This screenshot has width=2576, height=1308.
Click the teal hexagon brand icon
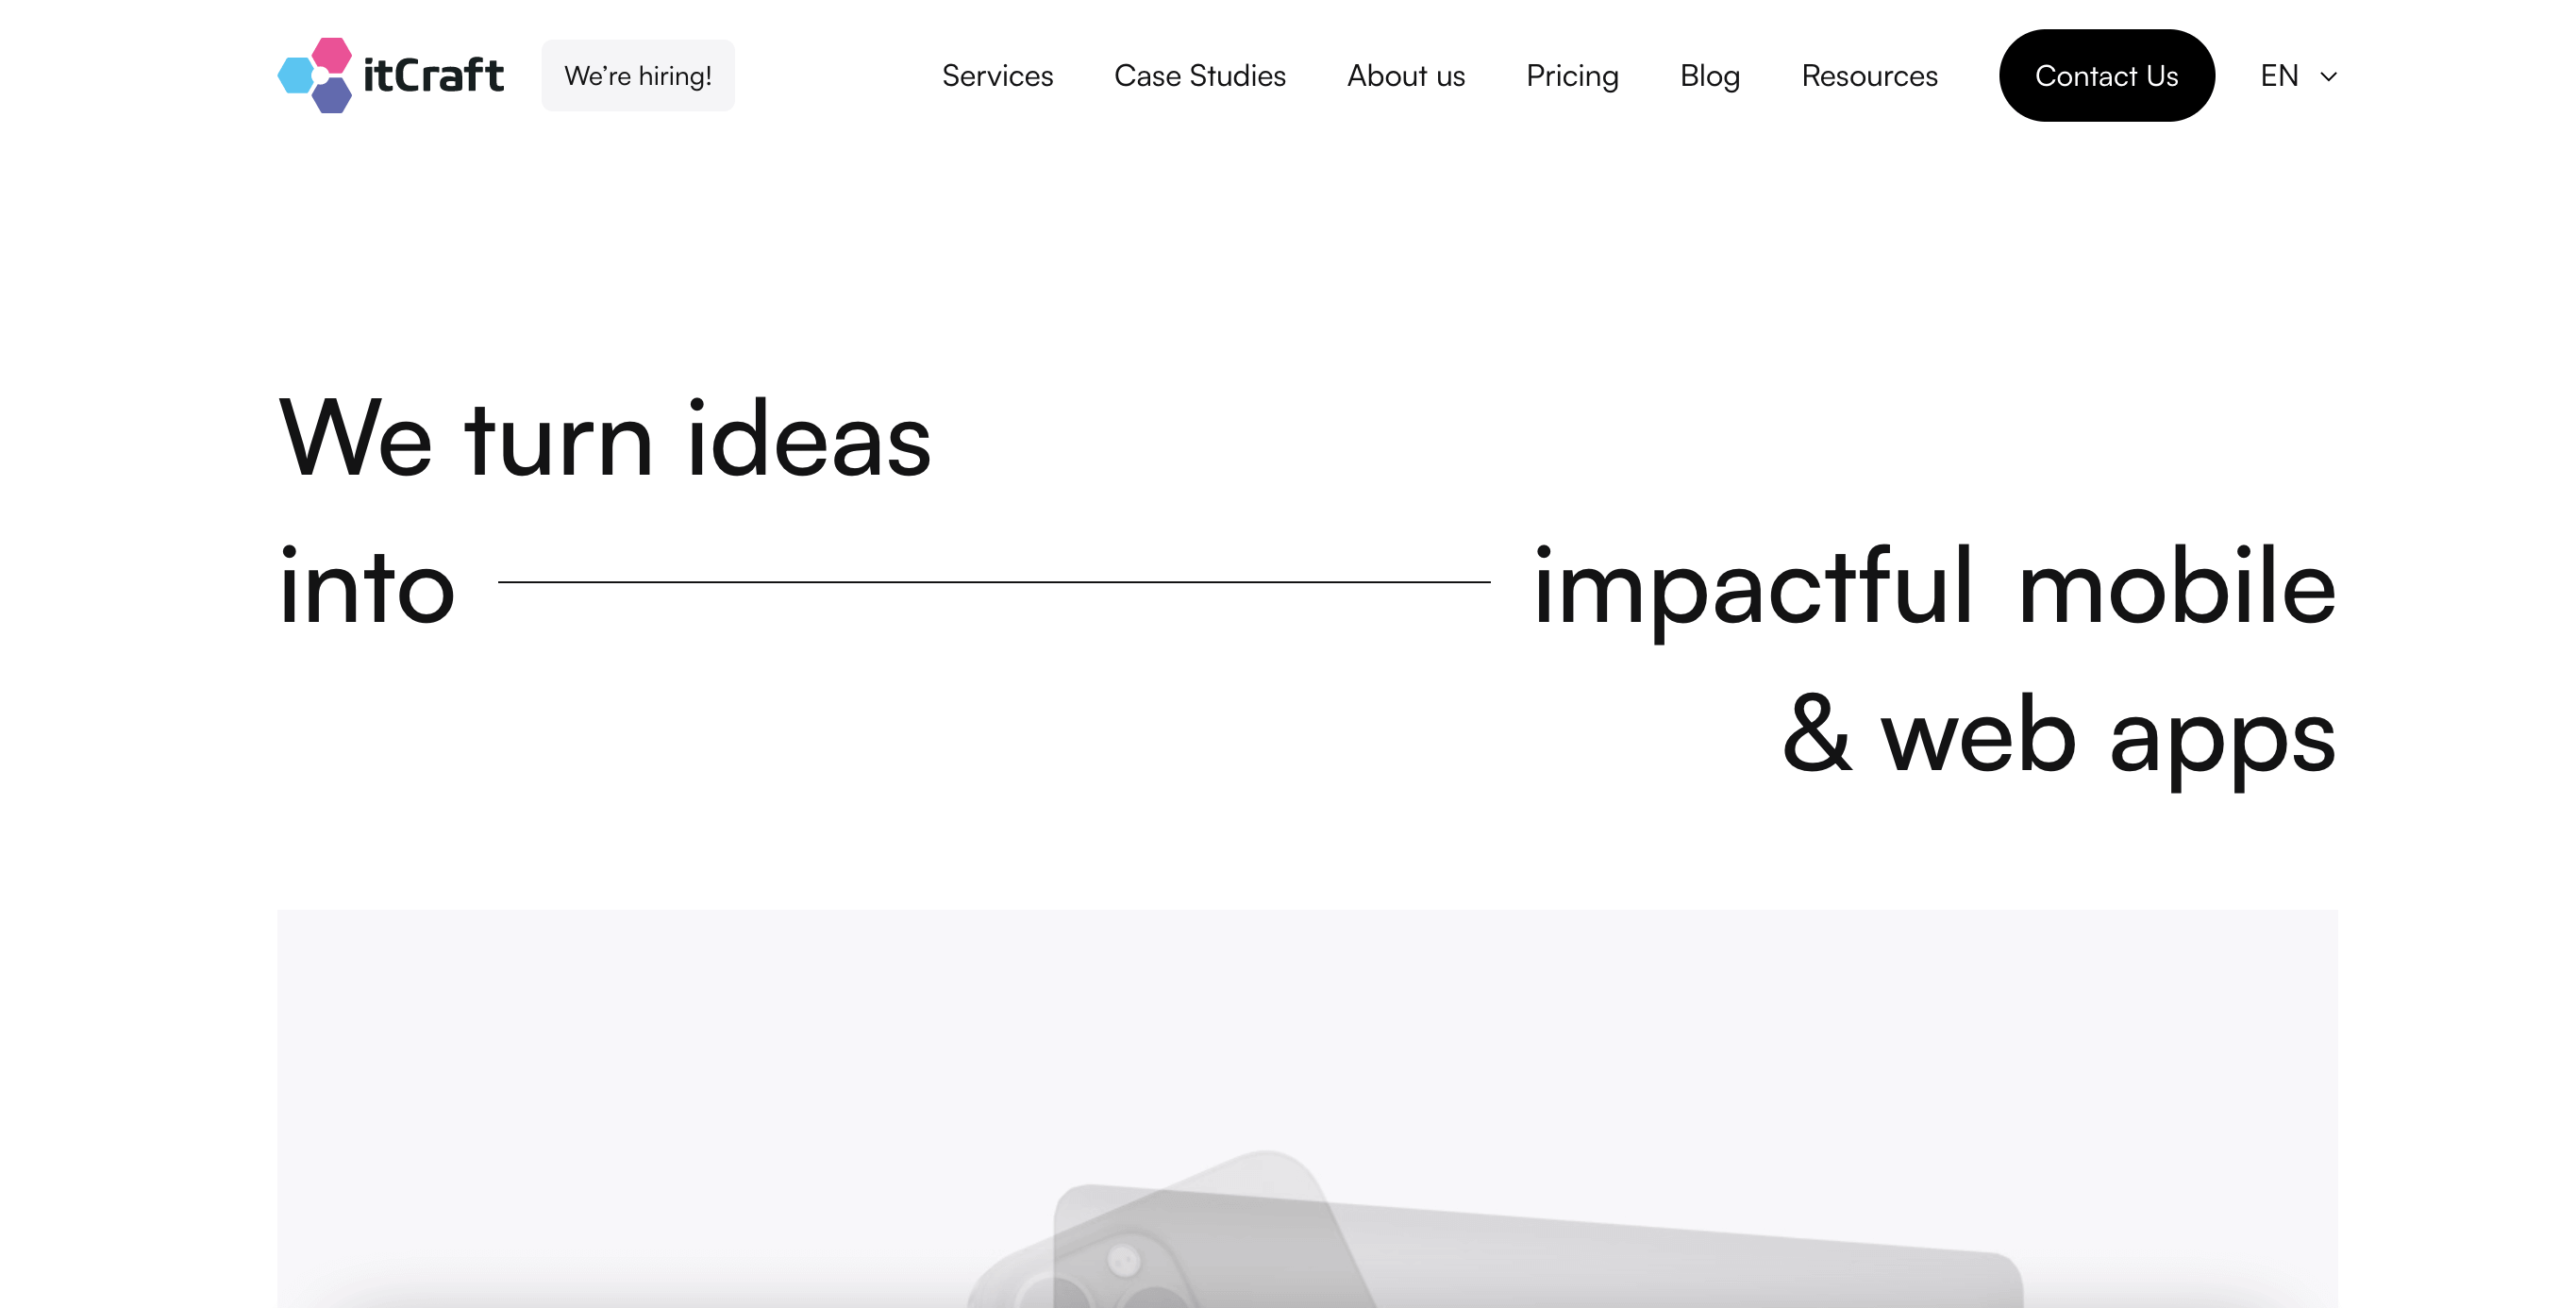(297, 72)
